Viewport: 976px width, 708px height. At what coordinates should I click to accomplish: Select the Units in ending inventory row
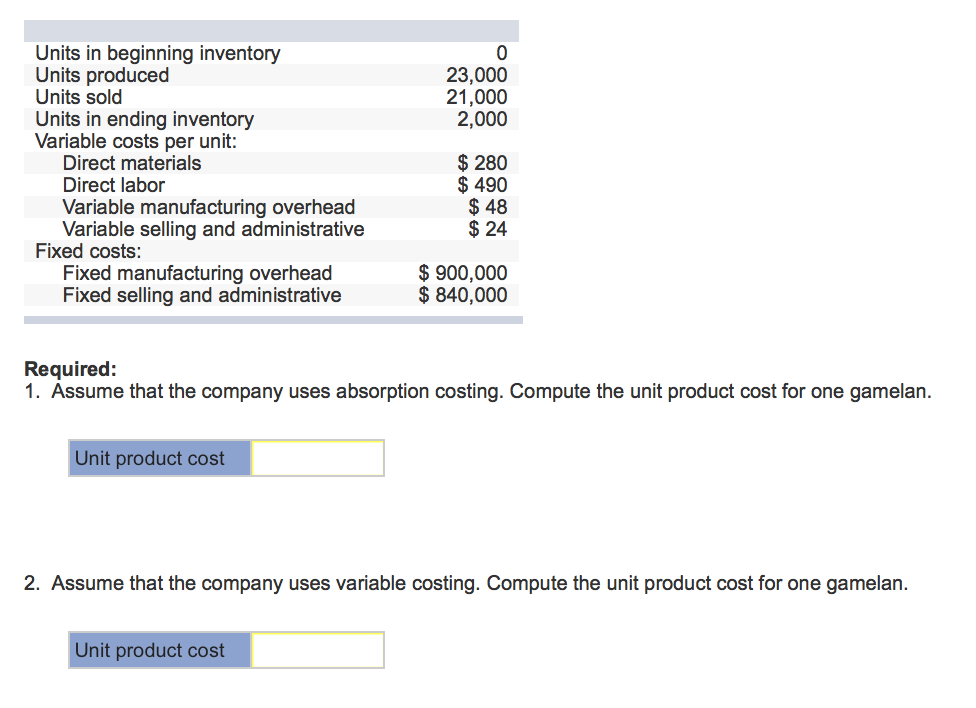pyautogui.click(x=144, y=119)
